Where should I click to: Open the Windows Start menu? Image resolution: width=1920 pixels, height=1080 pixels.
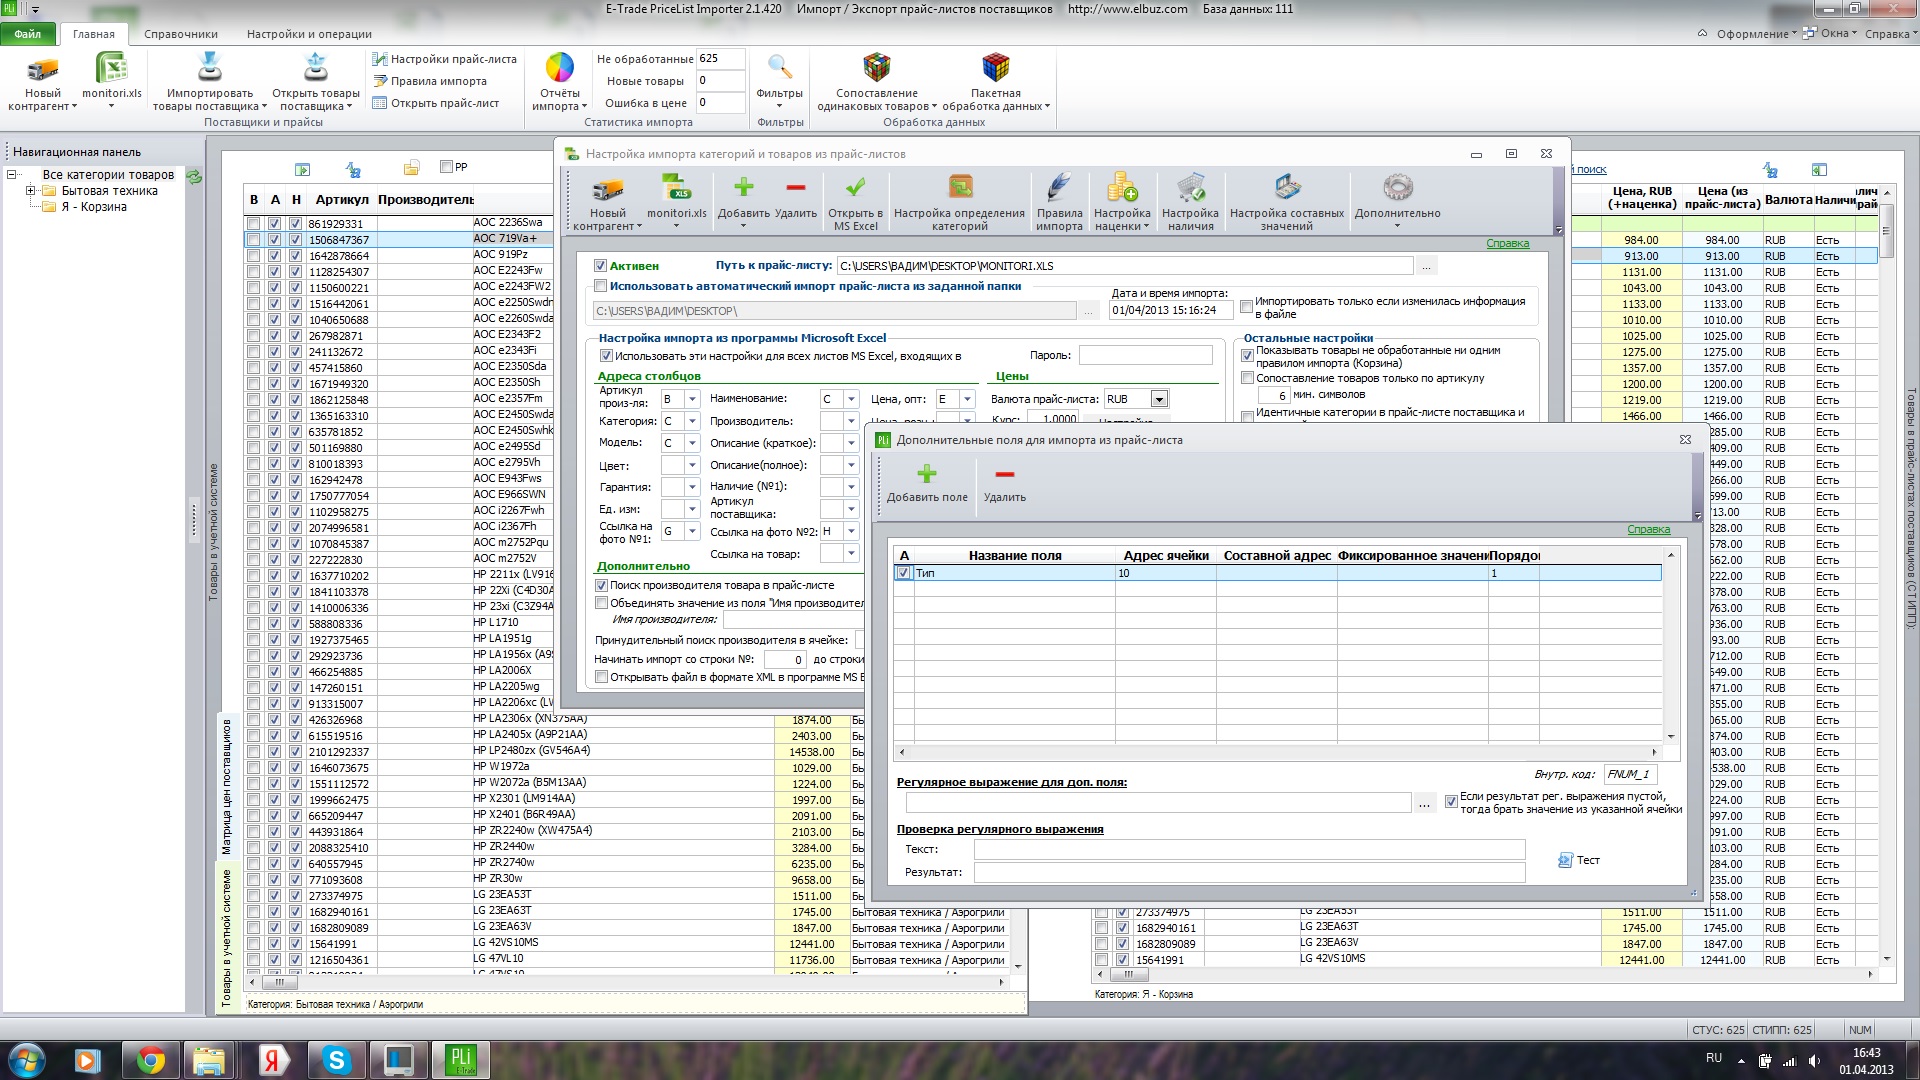26,1059
